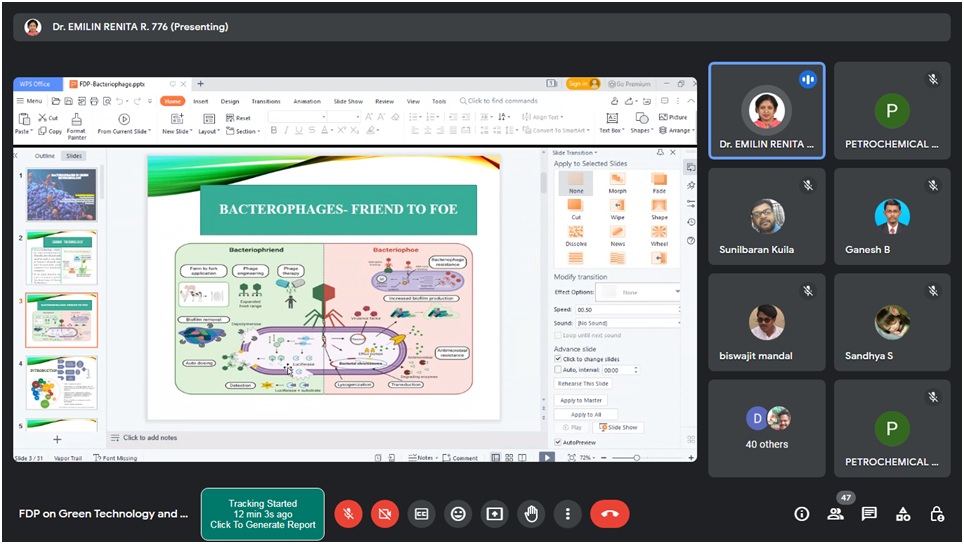Click the raise hand icon
This screenshot has height=544, width=964.
tap(531, 514)
